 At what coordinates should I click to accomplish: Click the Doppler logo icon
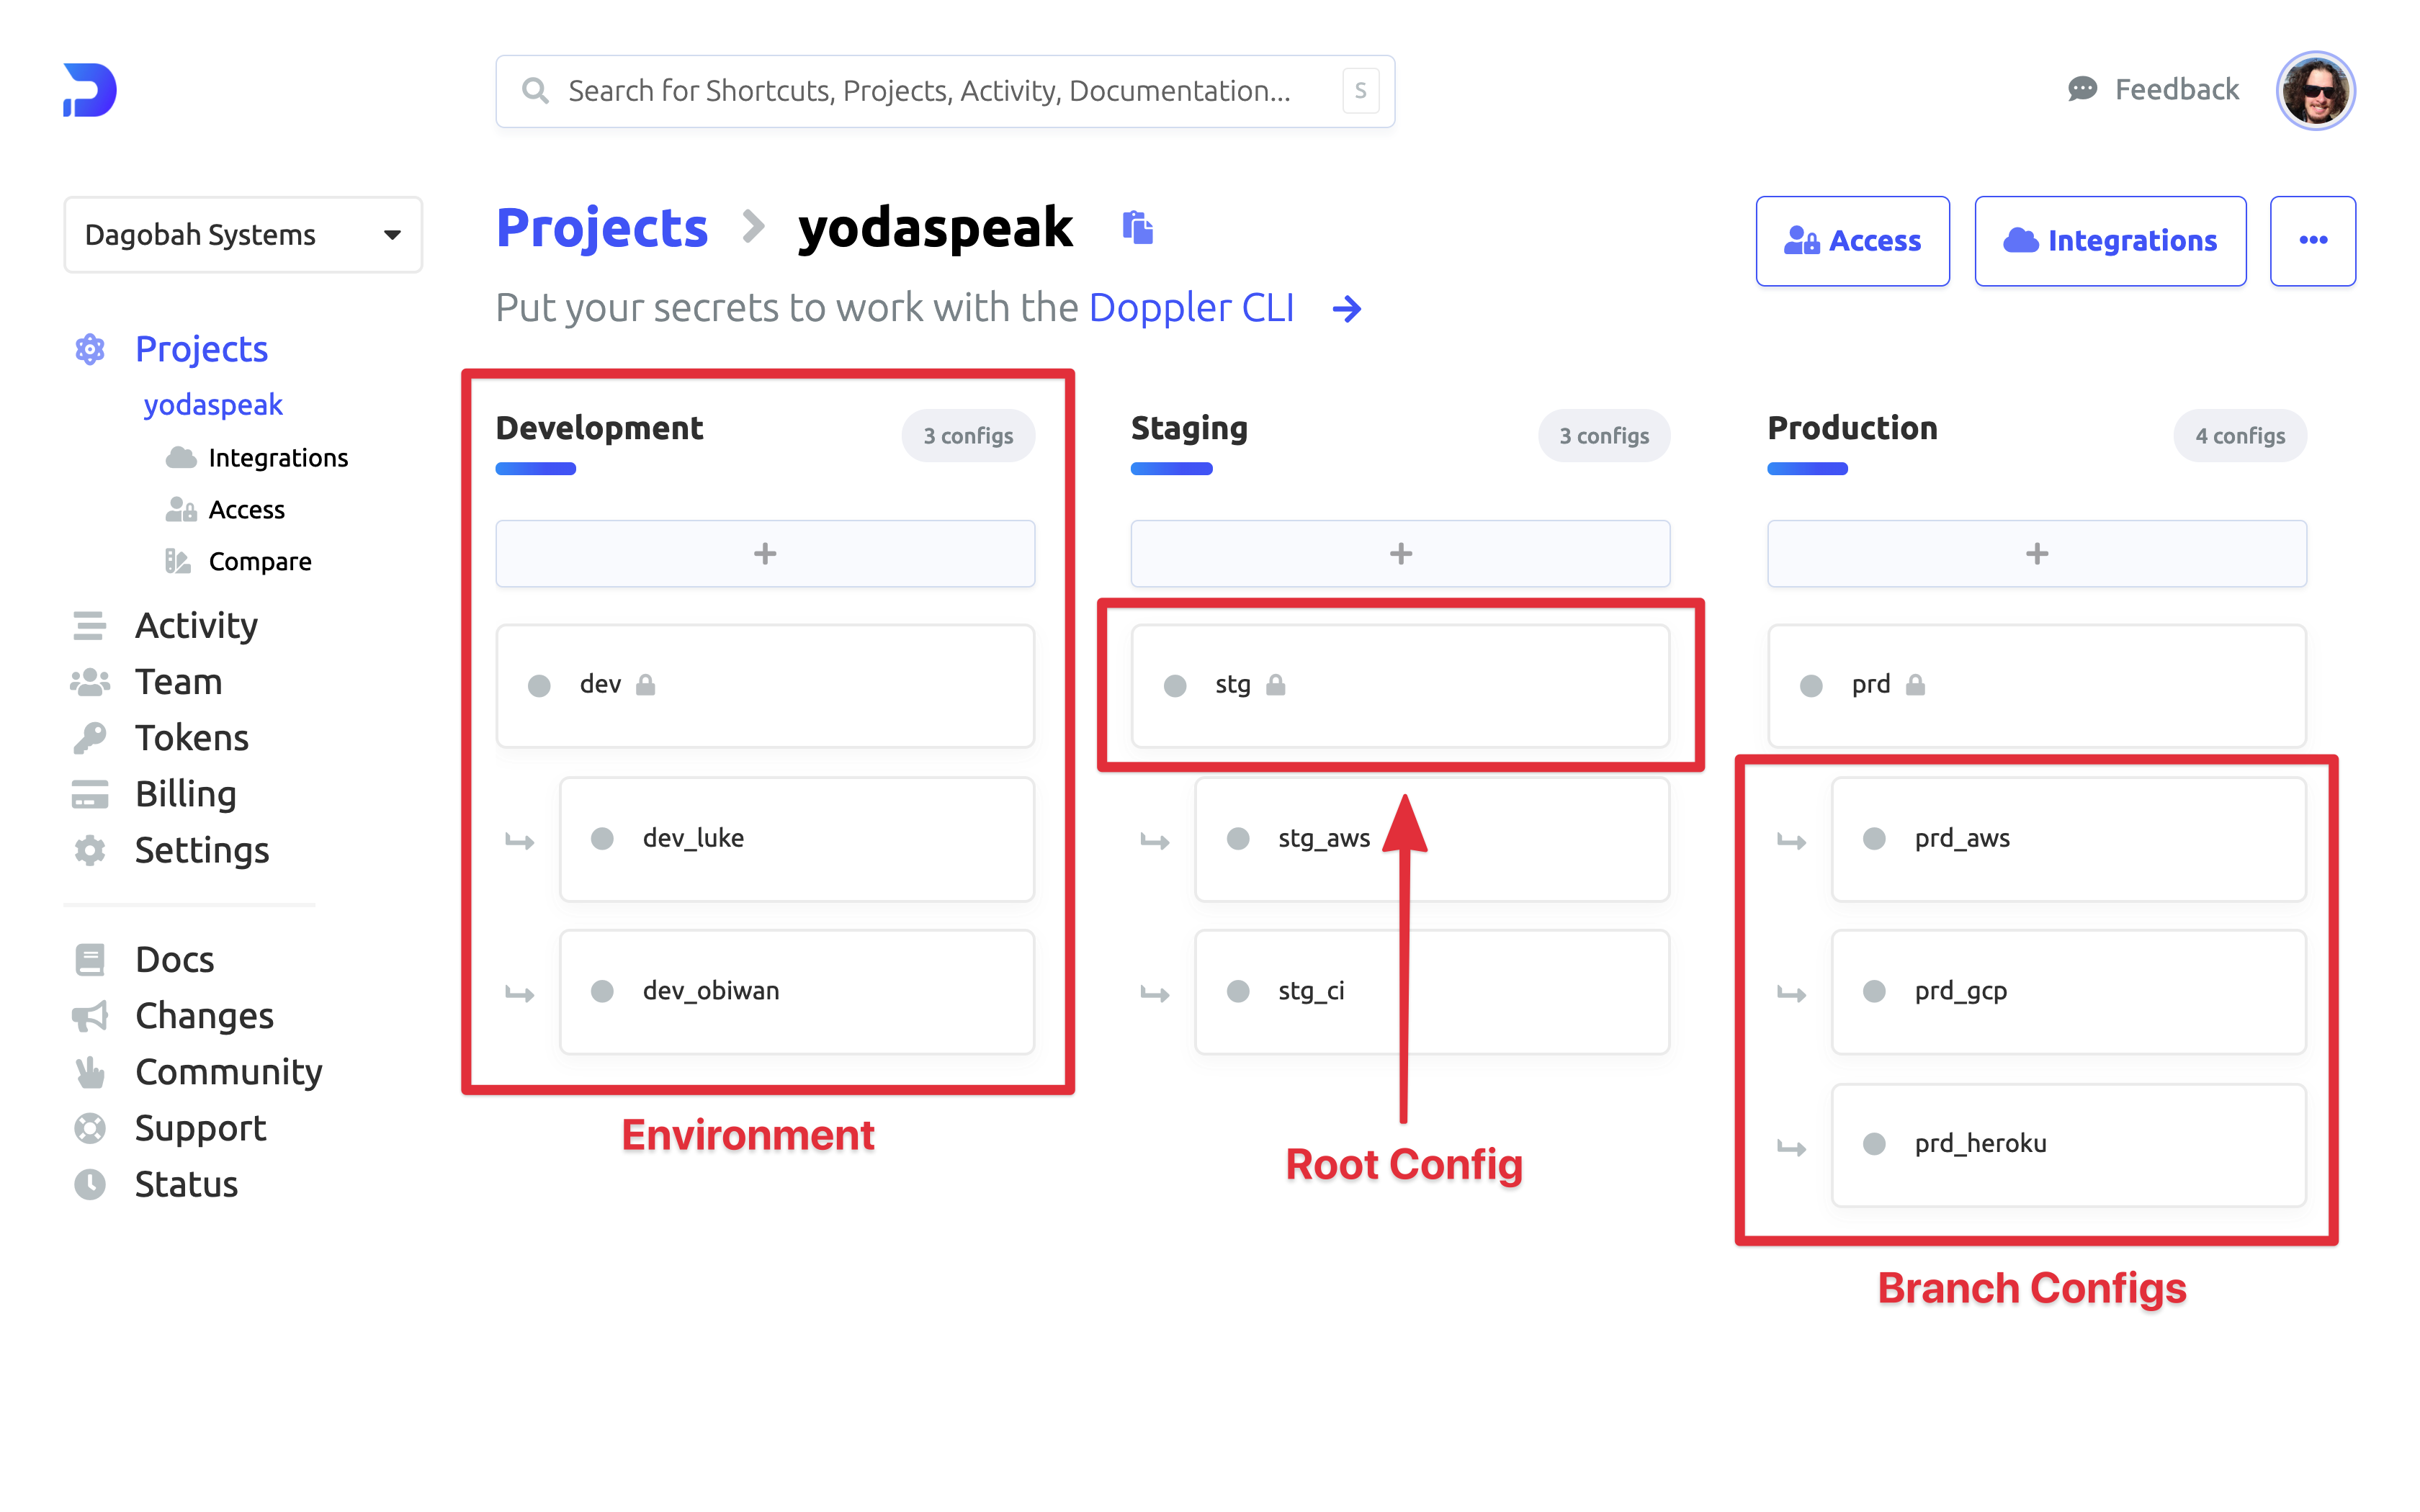[90, 90]
